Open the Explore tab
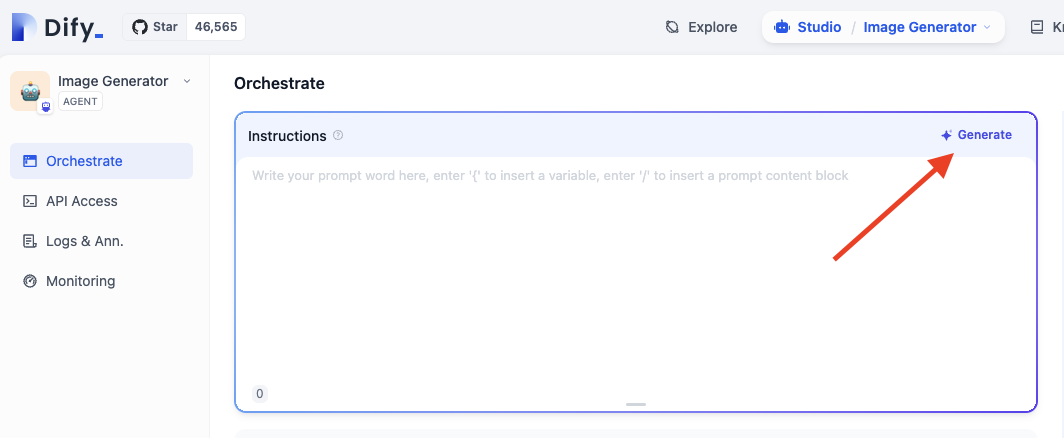Screen dimensions: 1064x438 click(701, 27)
